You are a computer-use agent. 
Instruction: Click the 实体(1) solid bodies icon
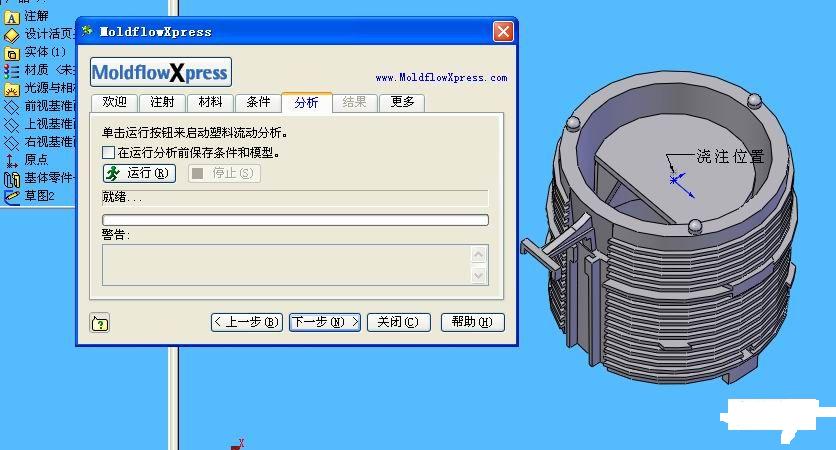12,53
